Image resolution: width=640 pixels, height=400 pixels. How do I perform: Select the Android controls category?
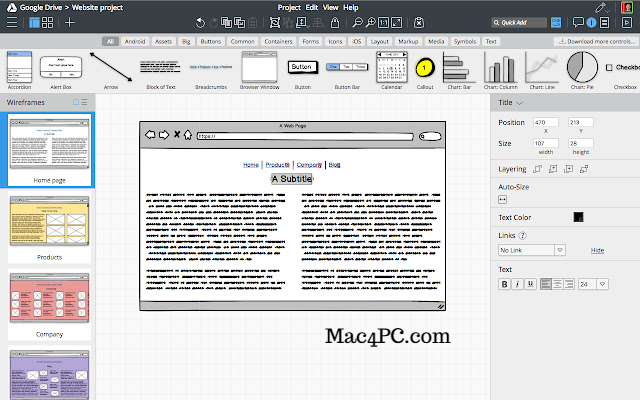pyautogui.click(x=135, y=41)
